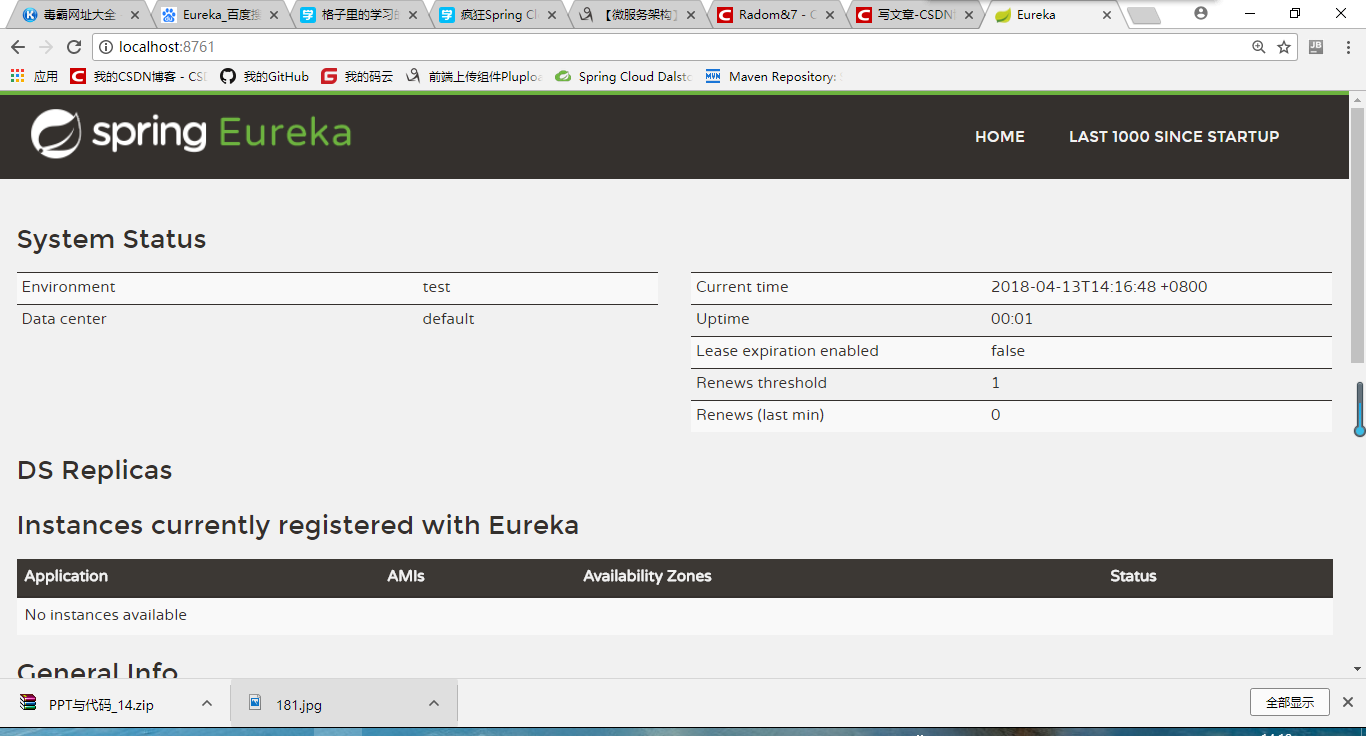The image size is (1366, 736).
Task: Close the 毒霸网址大全 tab
Action: pos(135,15)
